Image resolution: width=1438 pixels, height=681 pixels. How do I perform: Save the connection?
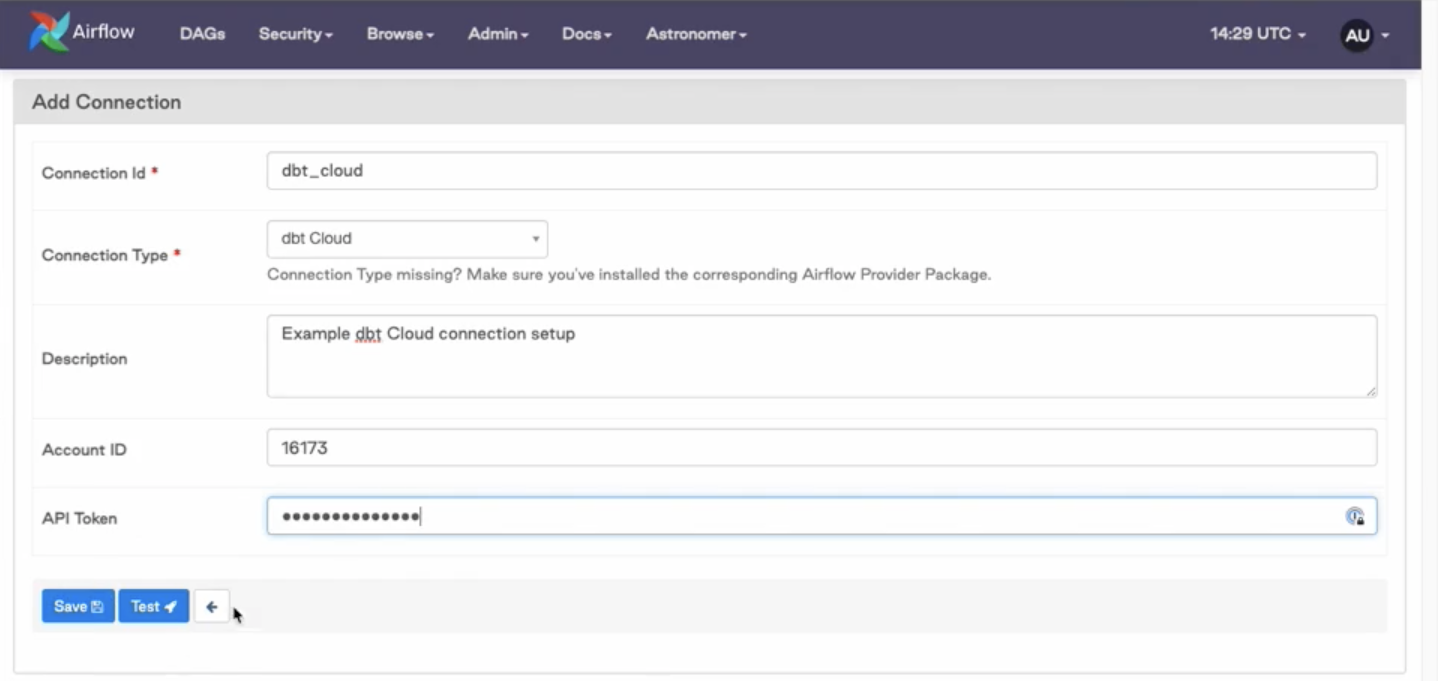pos(78,606)
